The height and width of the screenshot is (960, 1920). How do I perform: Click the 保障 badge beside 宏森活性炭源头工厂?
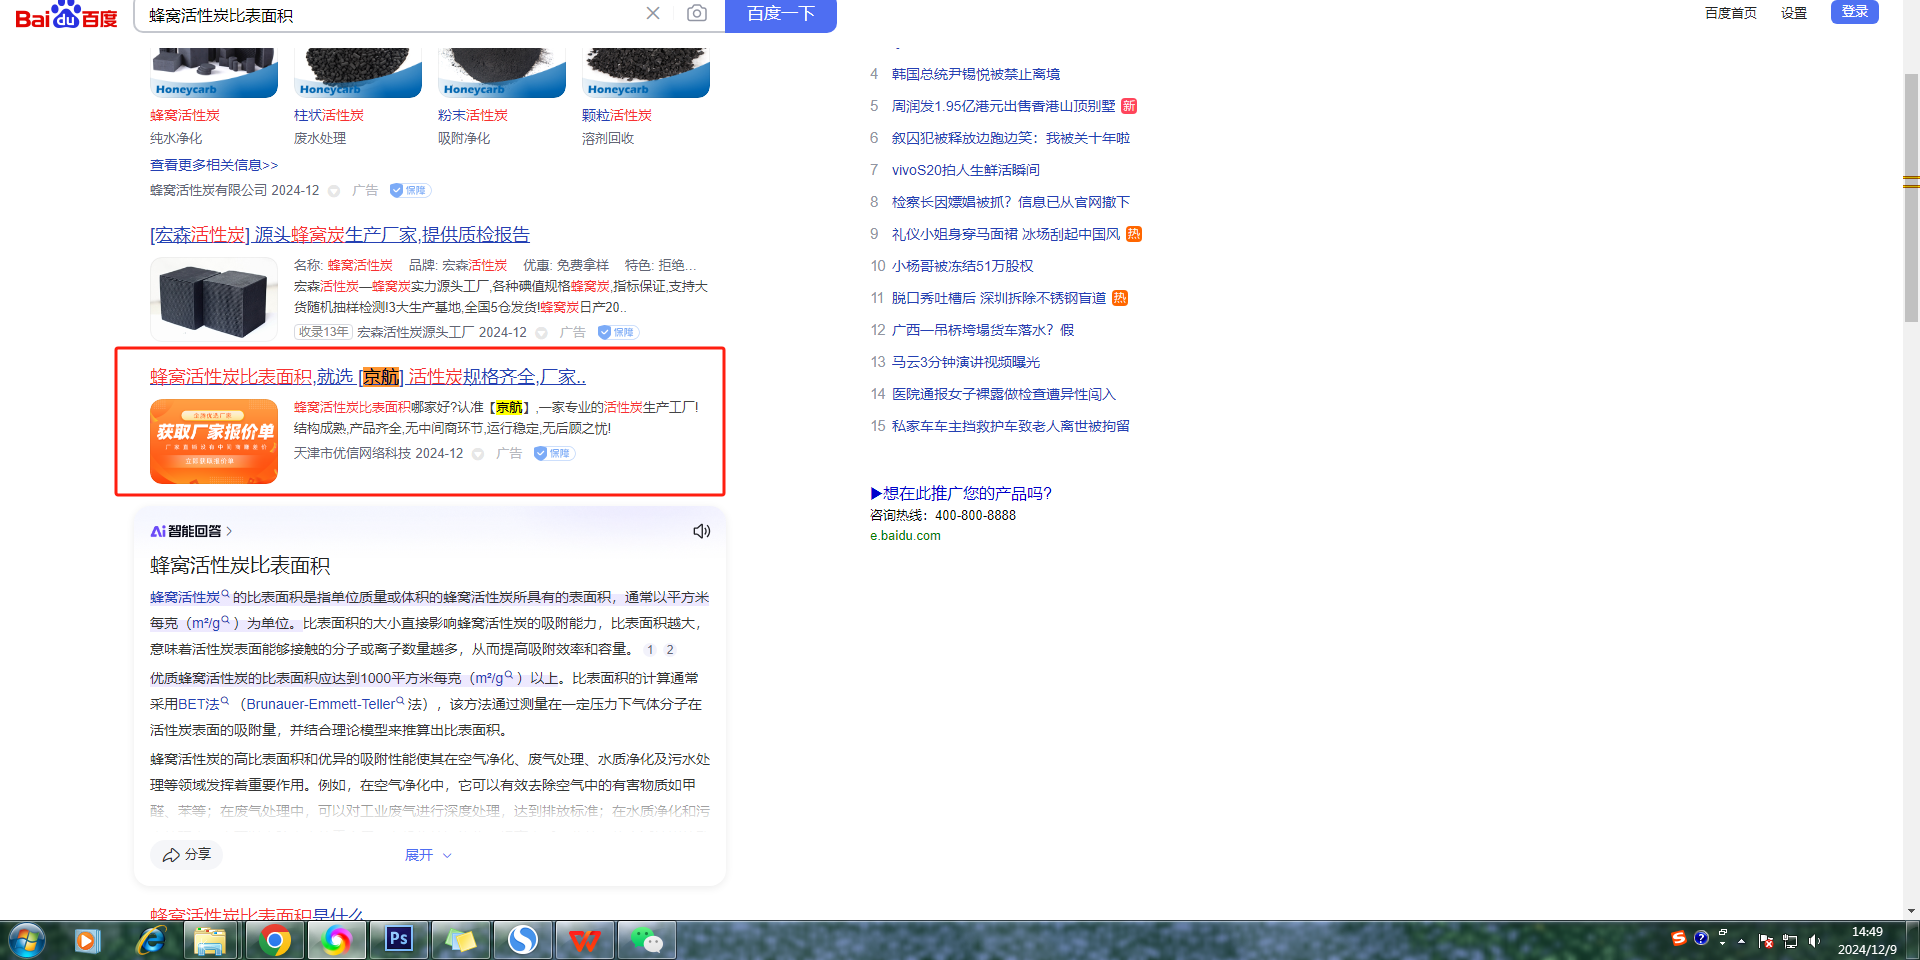(618, 332)
